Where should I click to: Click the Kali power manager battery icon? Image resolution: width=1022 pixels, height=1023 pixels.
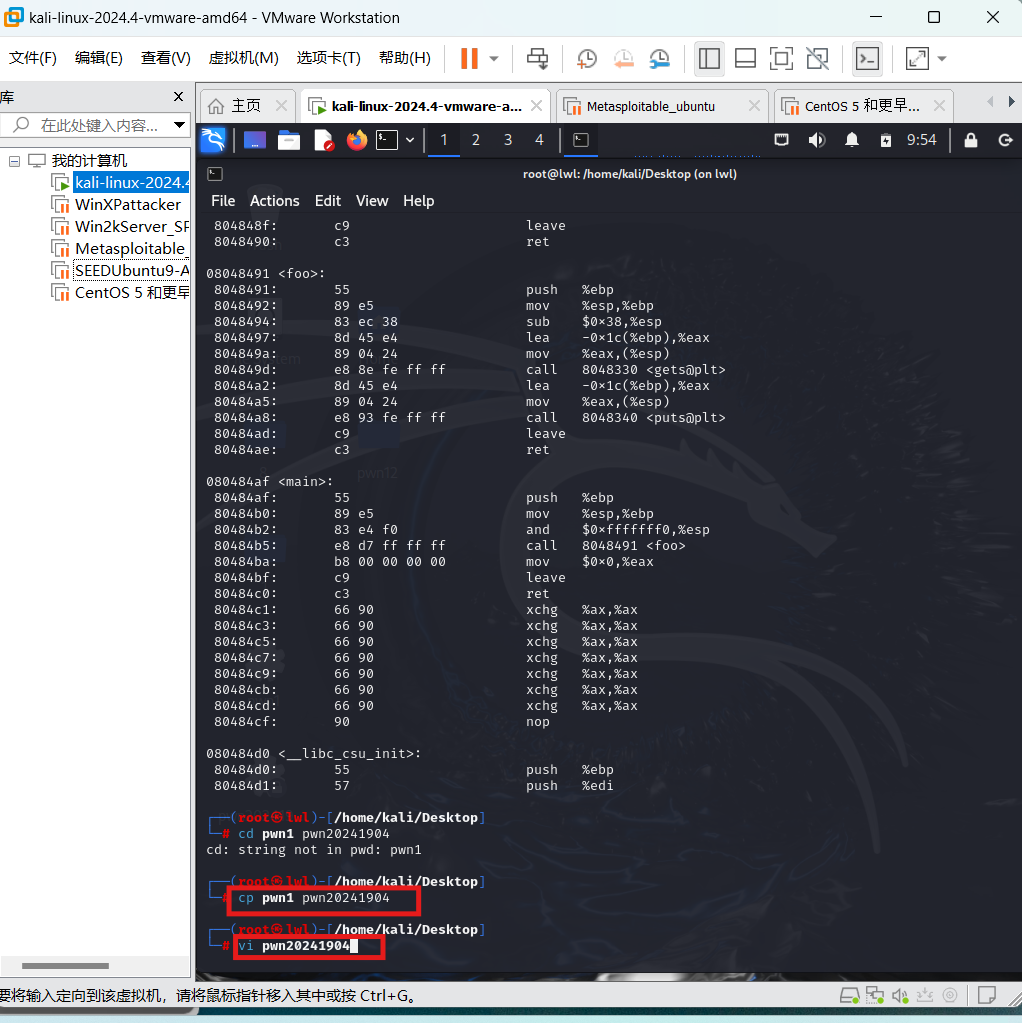point(886,140)
